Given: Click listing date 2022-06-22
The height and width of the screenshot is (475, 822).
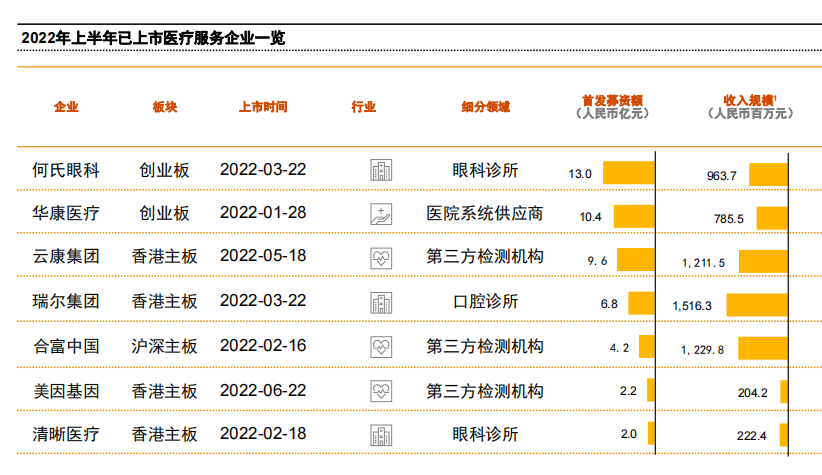Looking at the screenshot, I should [263, 391].
